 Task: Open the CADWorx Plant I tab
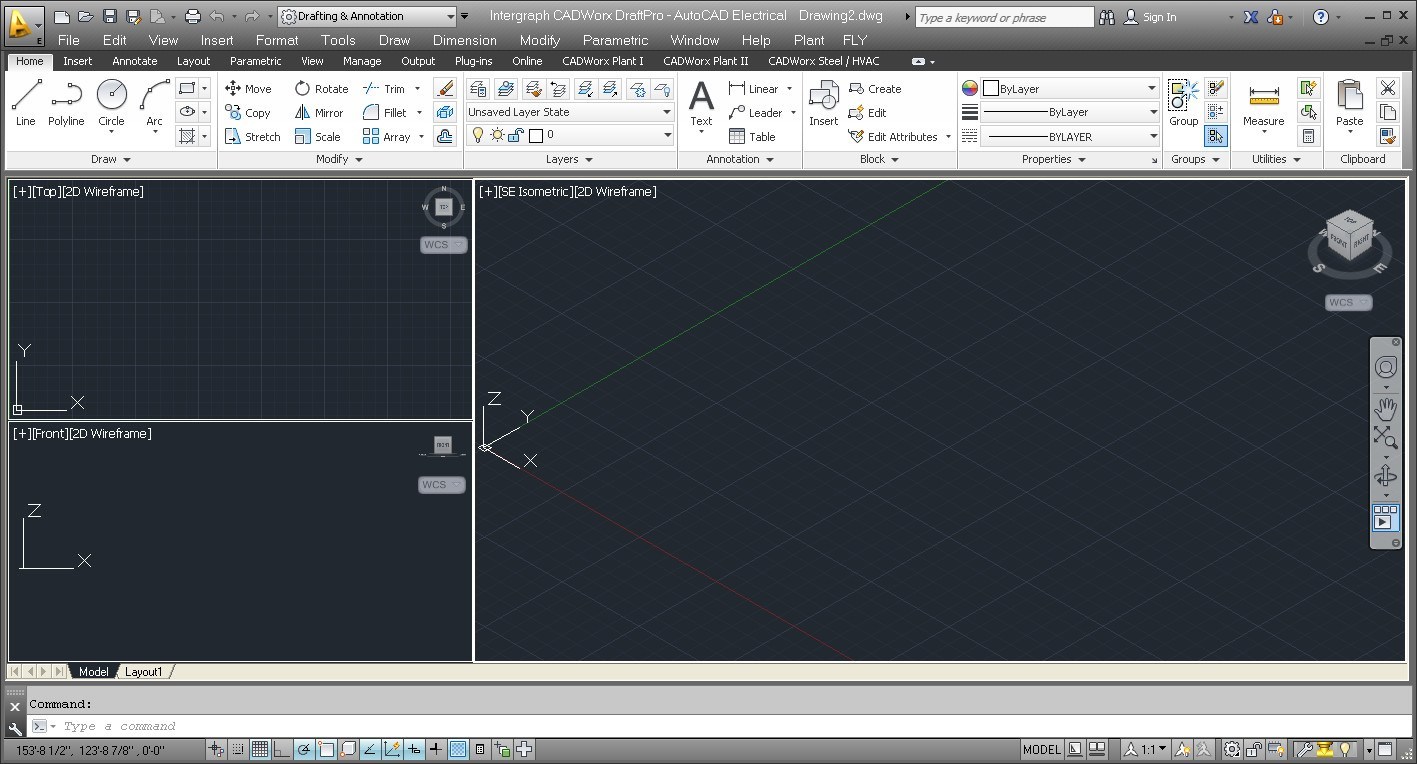click(x=603, y=61)
